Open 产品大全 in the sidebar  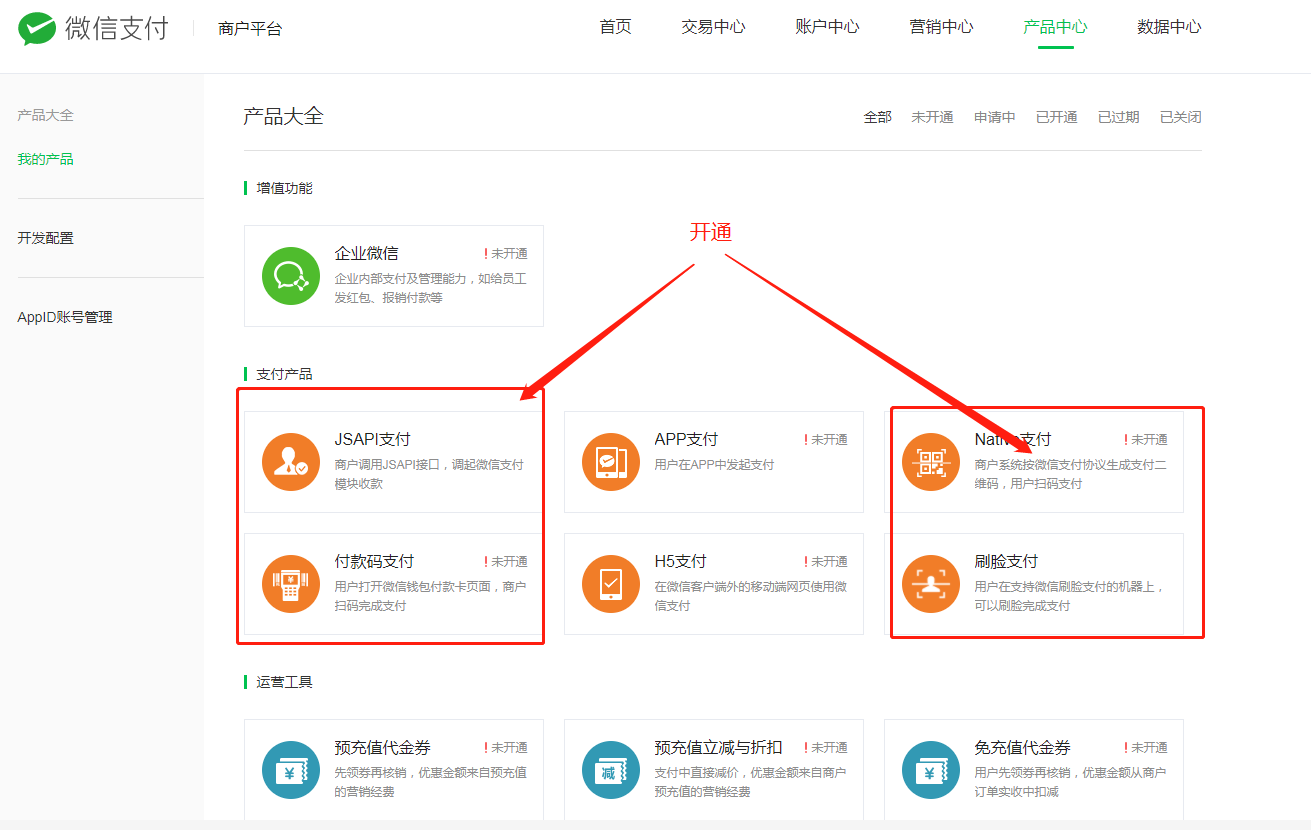click(45, 115)
